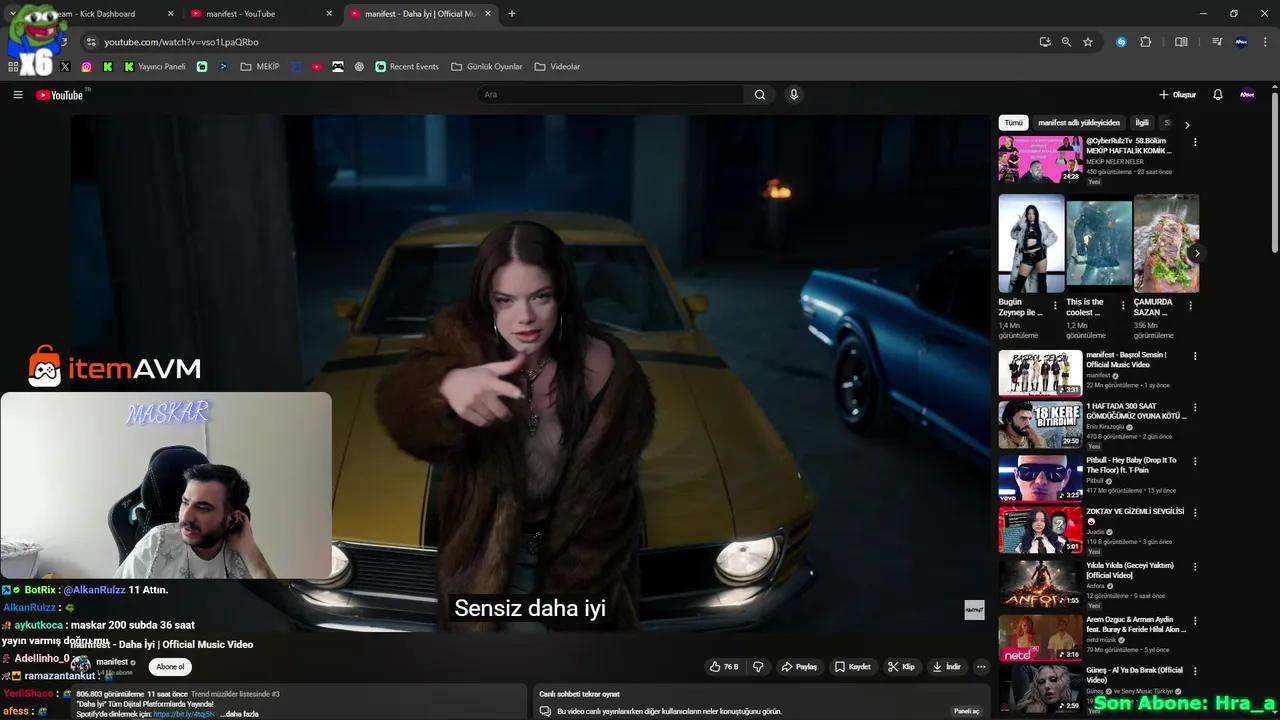Close the 'manifest - Daha İyi' tab

[488, 14]
